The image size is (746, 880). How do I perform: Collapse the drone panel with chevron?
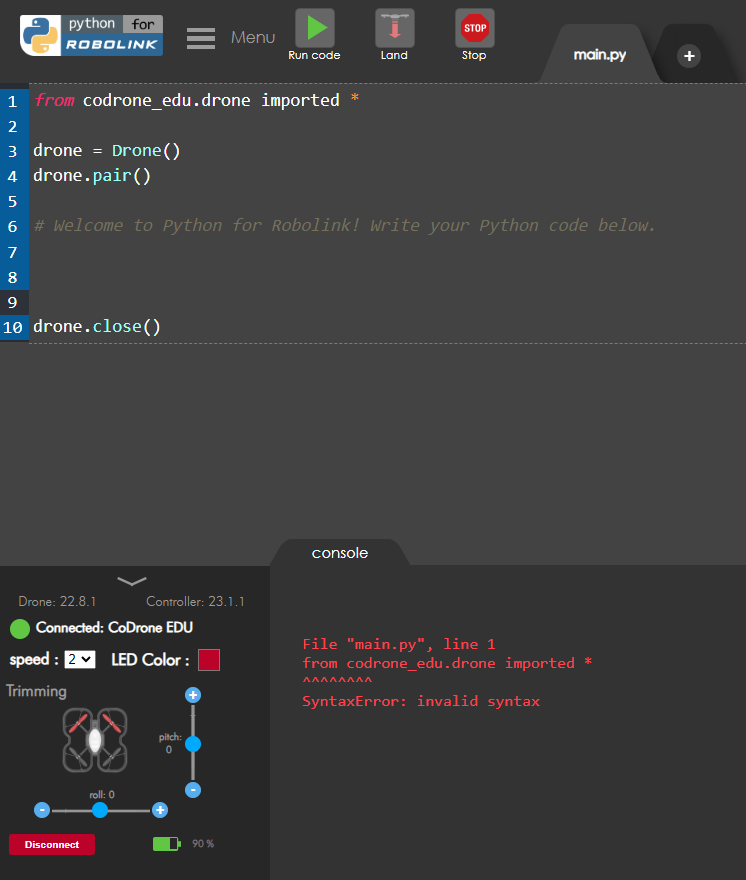coord(132,581)
